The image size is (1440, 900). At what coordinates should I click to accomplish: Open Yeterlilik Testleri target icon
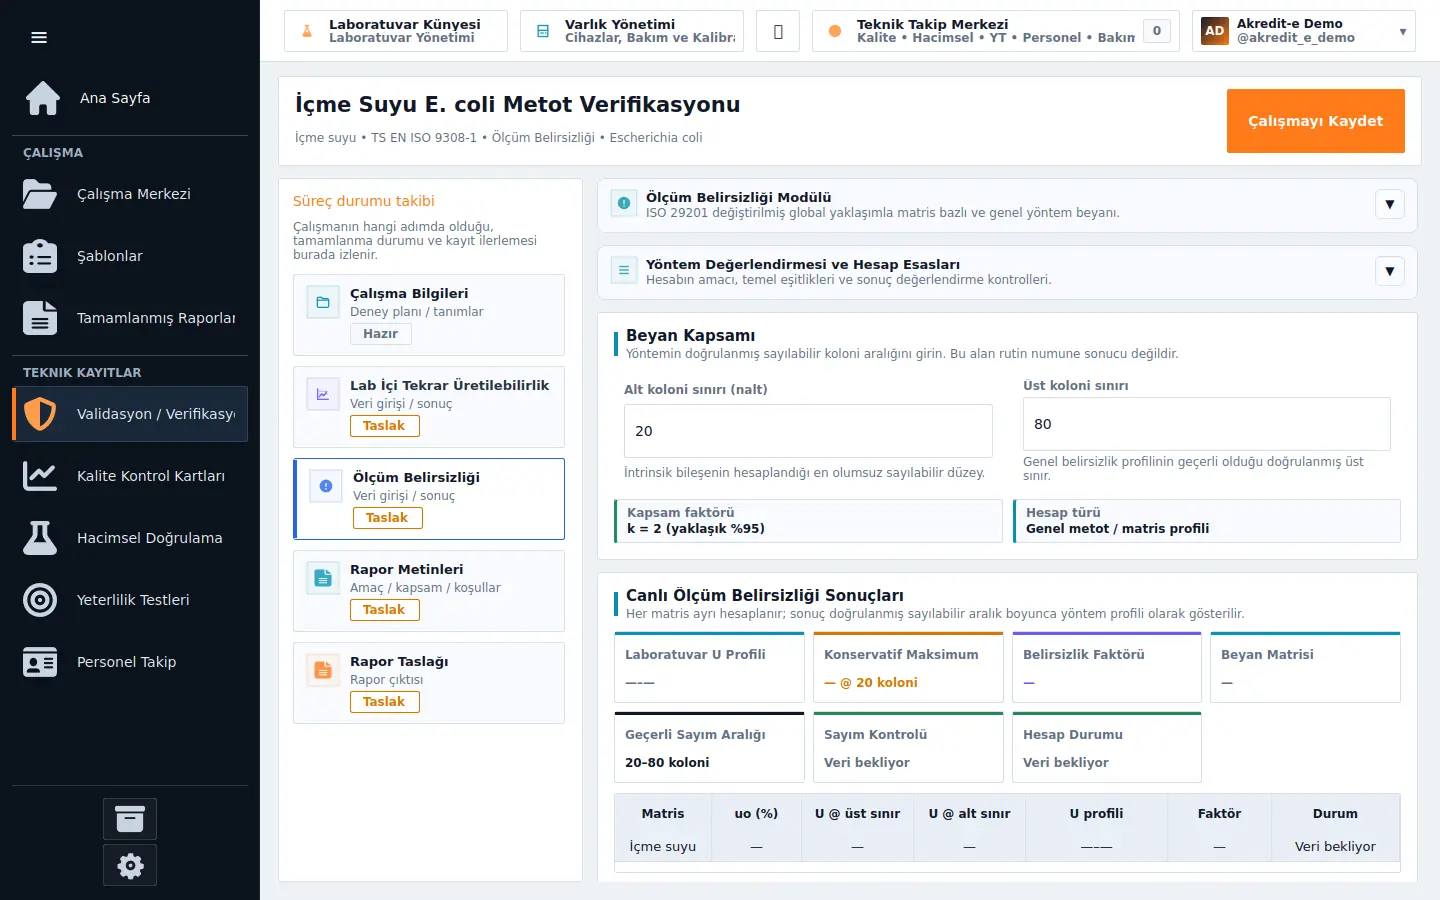(x=40, y=600)
